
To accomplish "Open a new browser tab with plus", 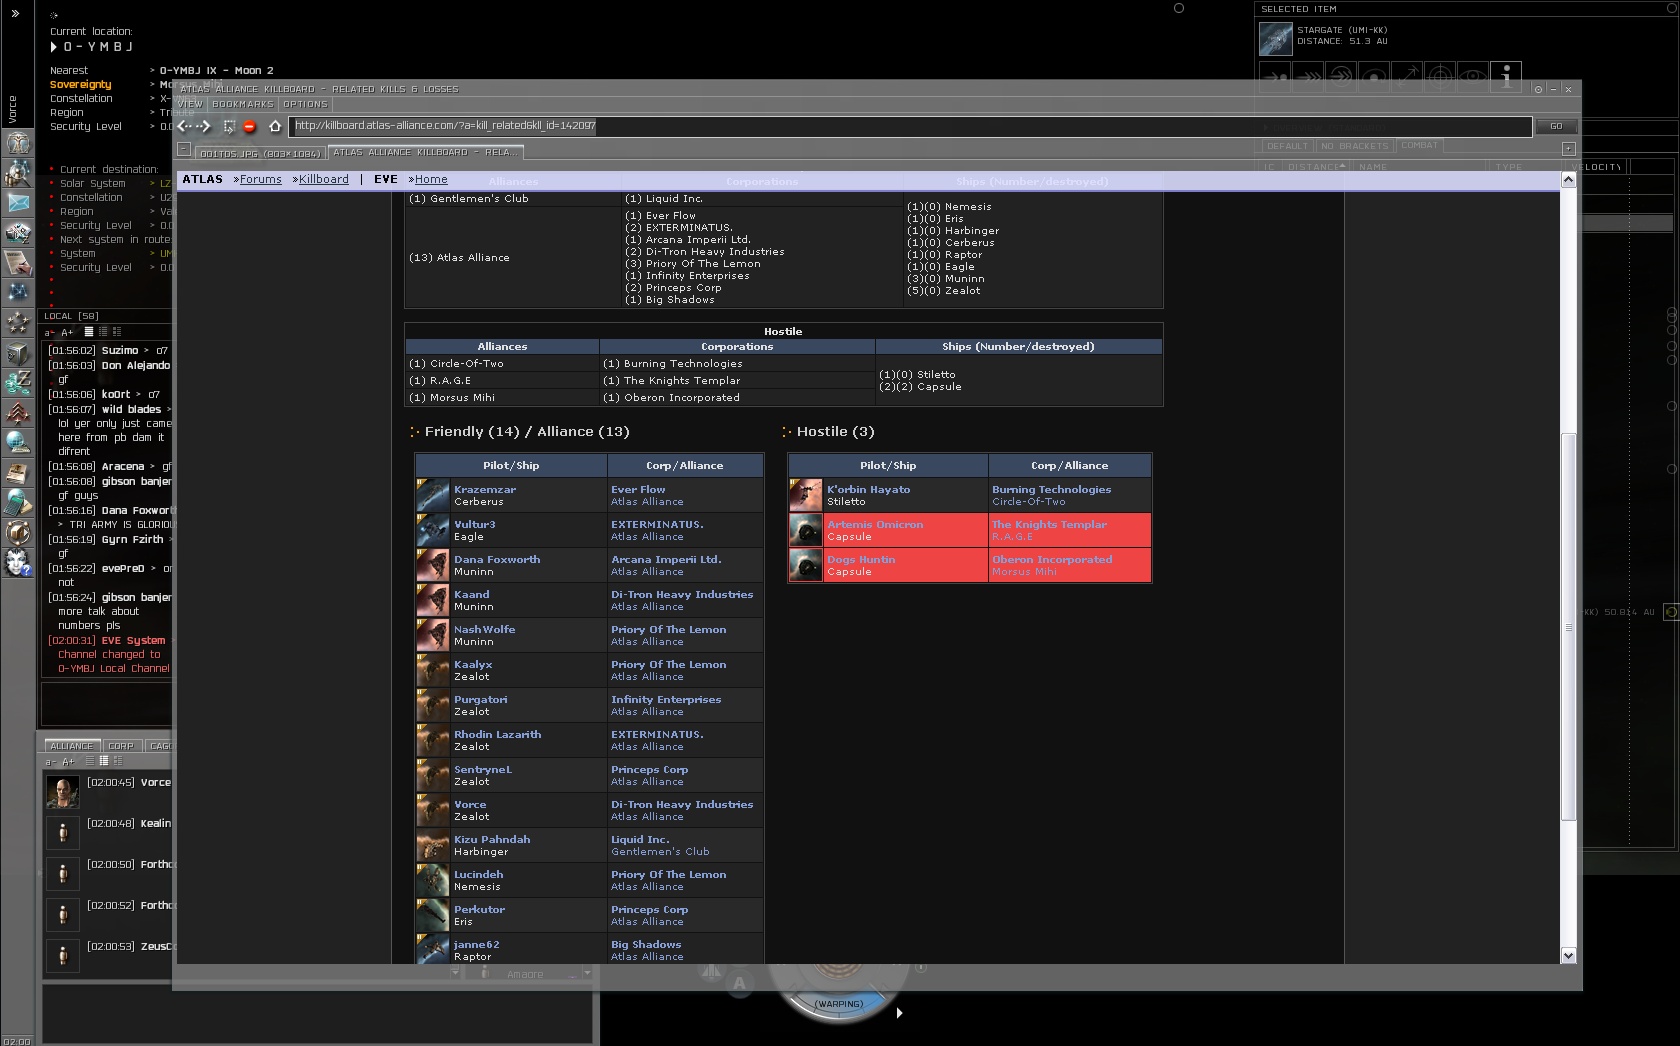I will pyautogui.click(x=1568, y=148).
